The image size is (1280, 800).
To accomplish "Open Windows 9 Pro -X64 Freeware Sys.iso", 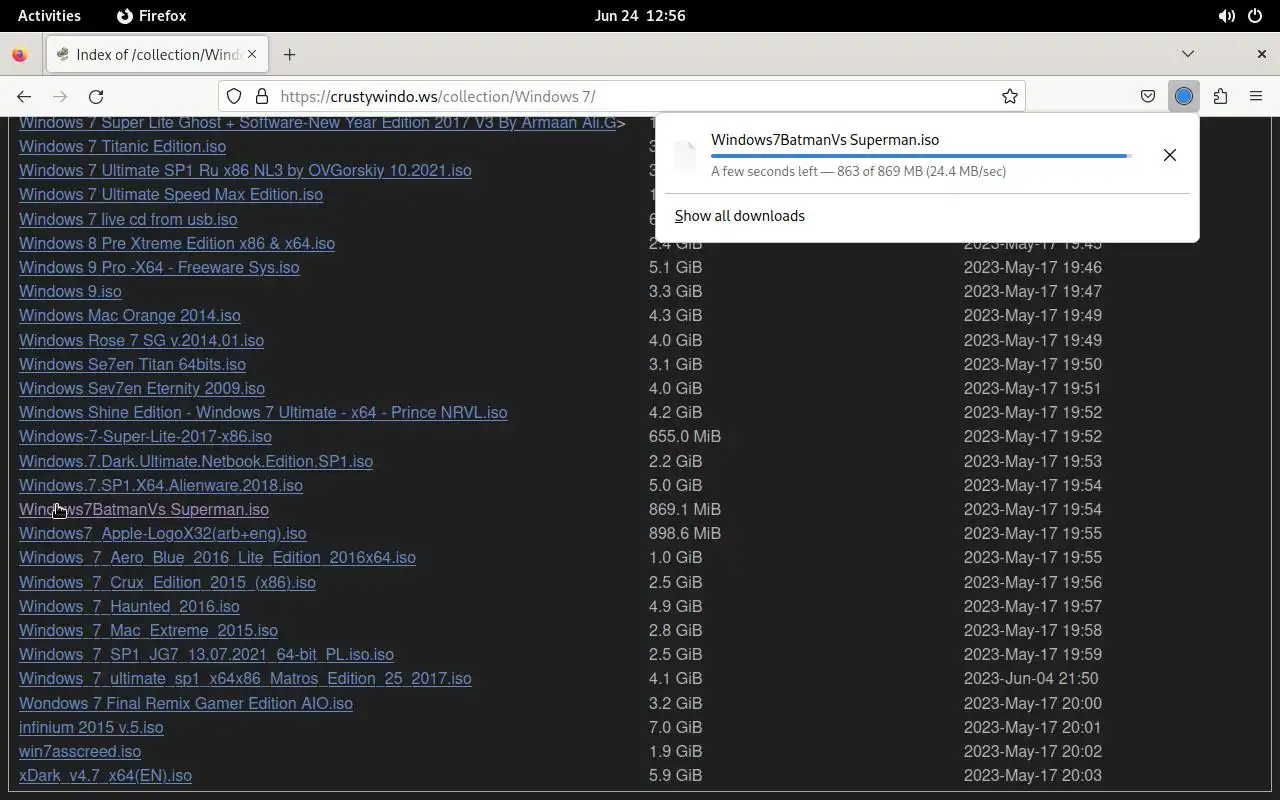I will coord(159,267).
